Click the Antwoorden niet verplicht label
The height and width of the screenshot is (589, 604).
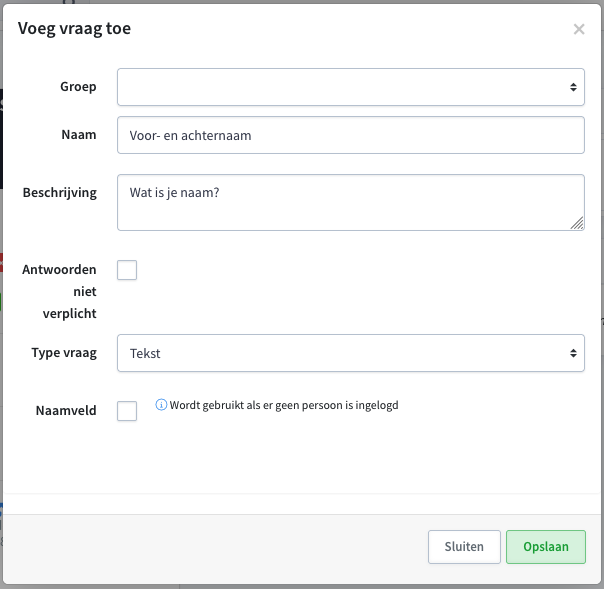(x=59, y=292)
